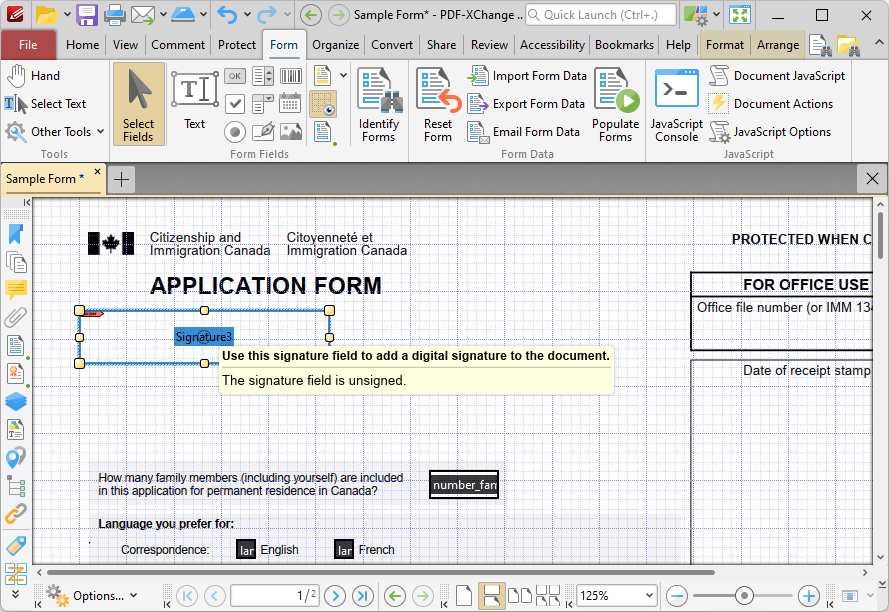Toggle the French correspondence checkbox field
Screen dimensions: 889x612
(344, 549)
